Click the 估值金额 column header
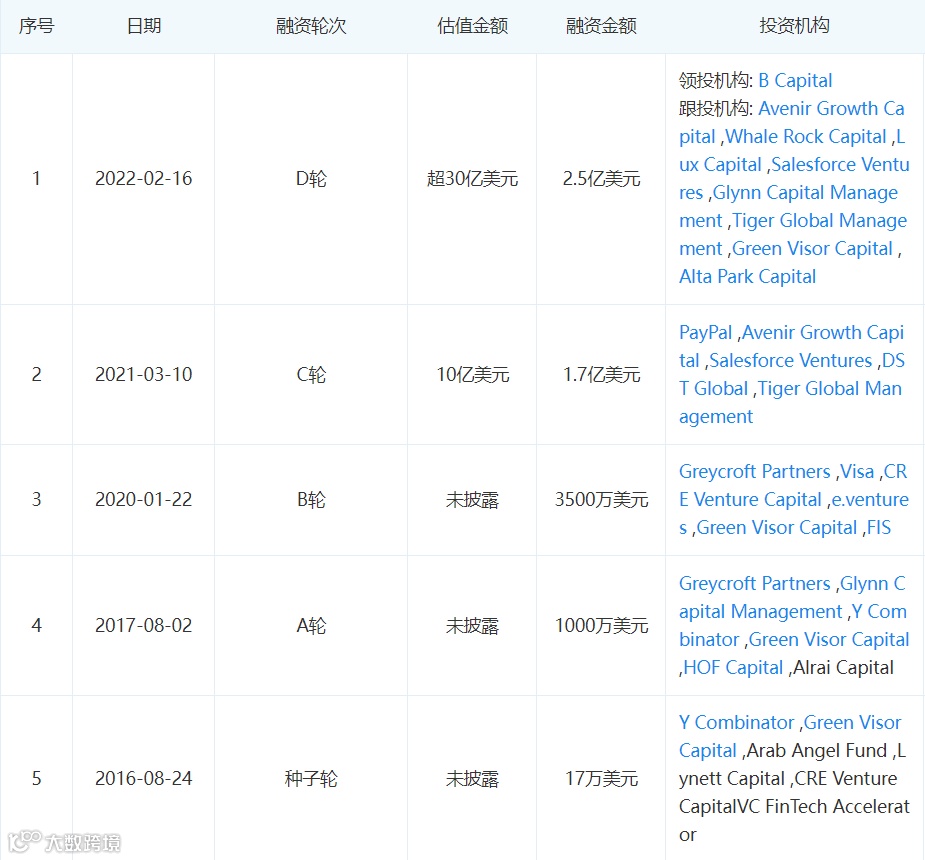 (472, 26)
